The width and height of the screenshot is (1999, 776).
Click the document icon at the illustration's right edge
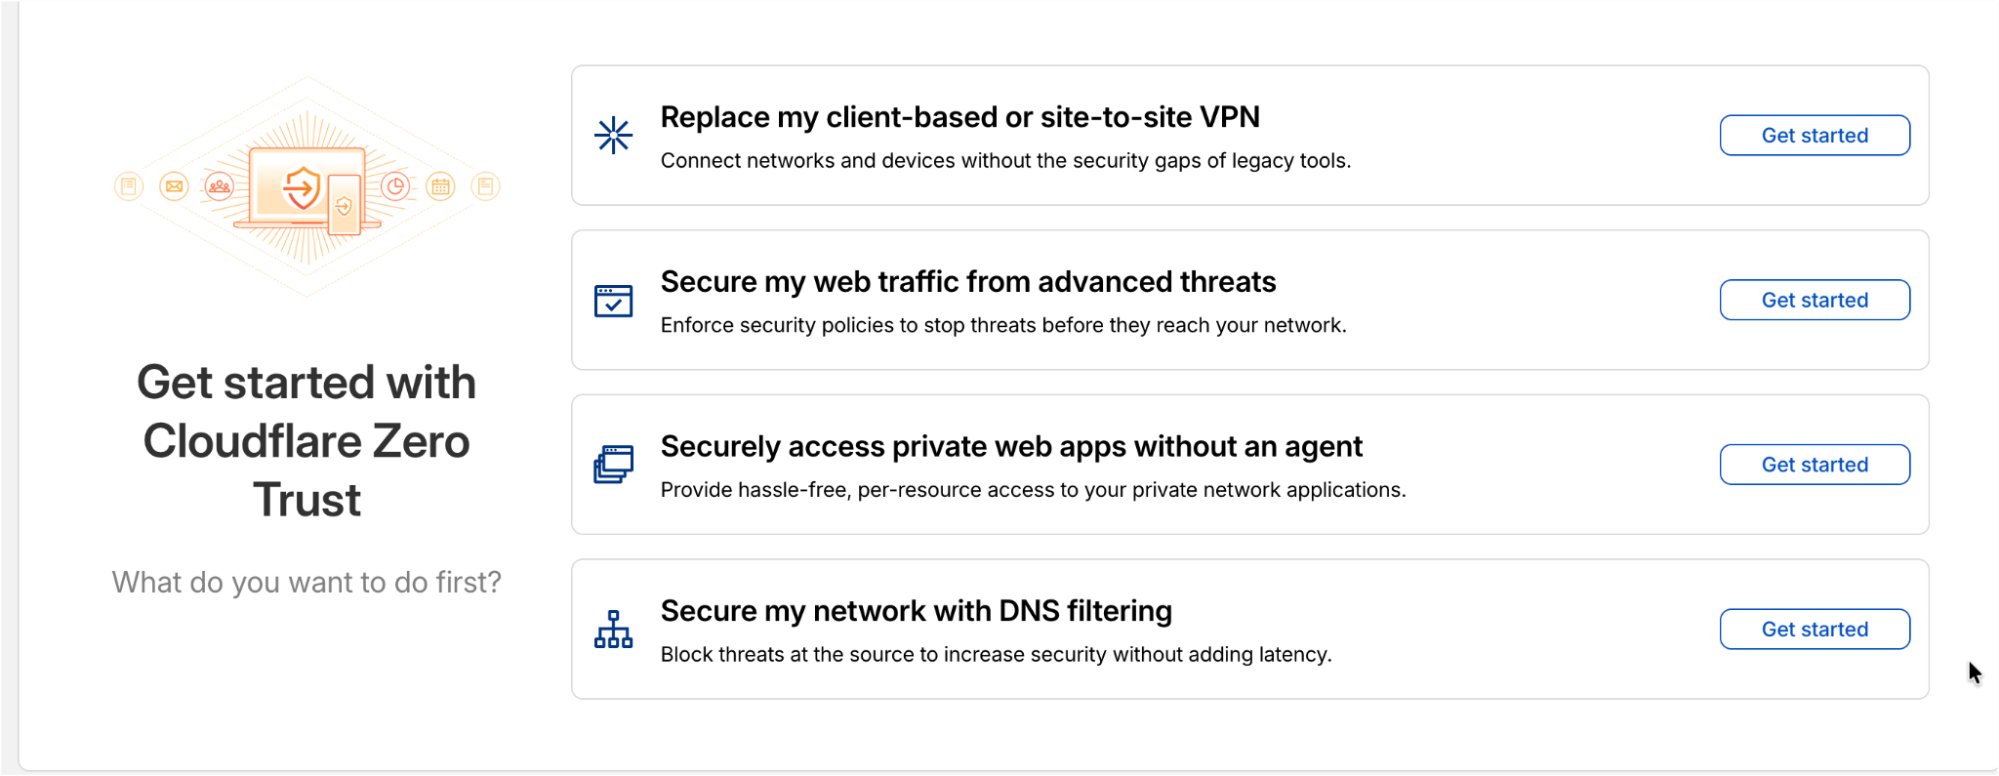point(487,186)
